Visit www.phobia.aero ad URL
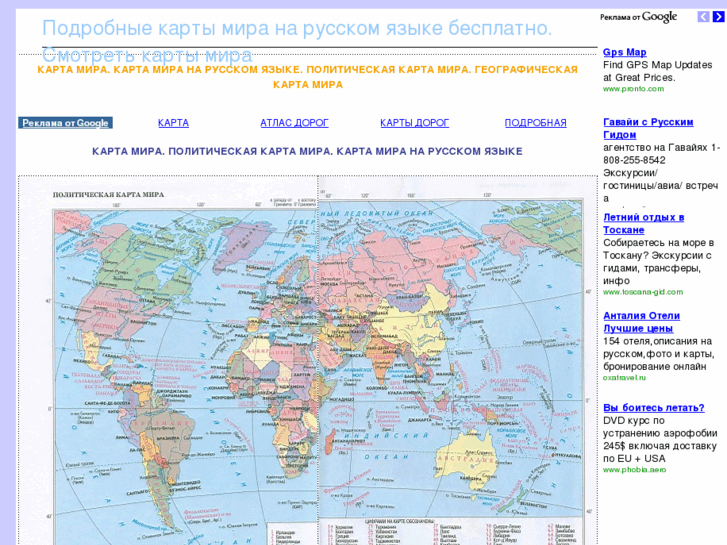This screenshot has height=545, width=727. click(634, 470)
